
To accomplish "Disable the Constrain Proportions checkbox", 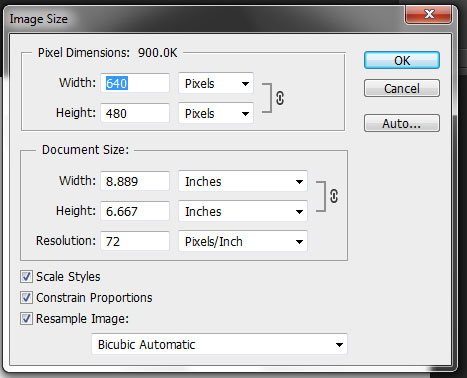I will tap(26, 297).
